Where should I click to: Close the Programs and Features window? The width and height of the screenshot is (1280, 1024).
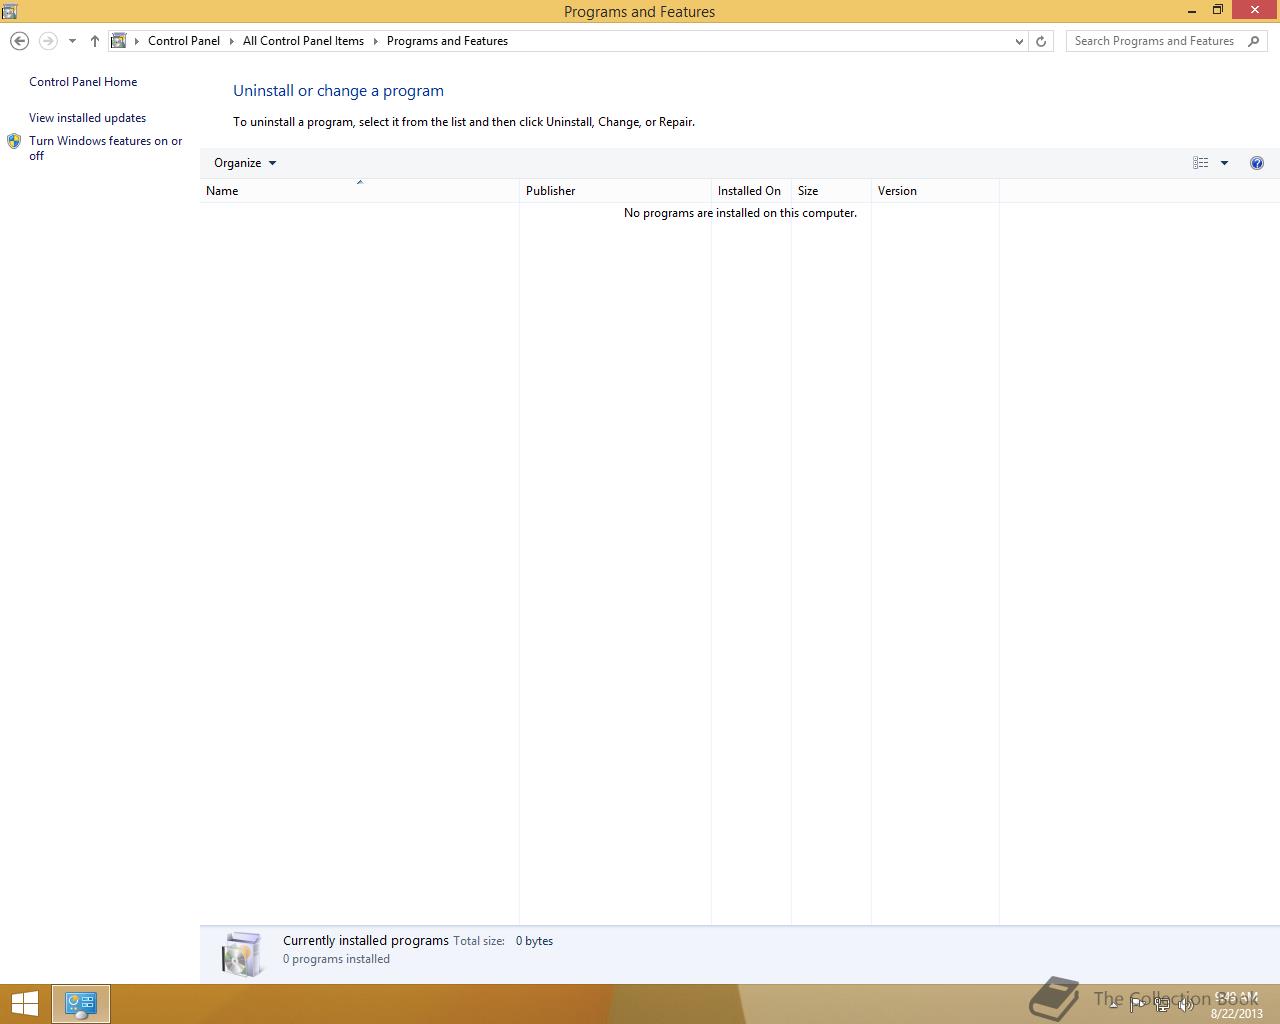pyautogui.click(x=1255, y=11)
